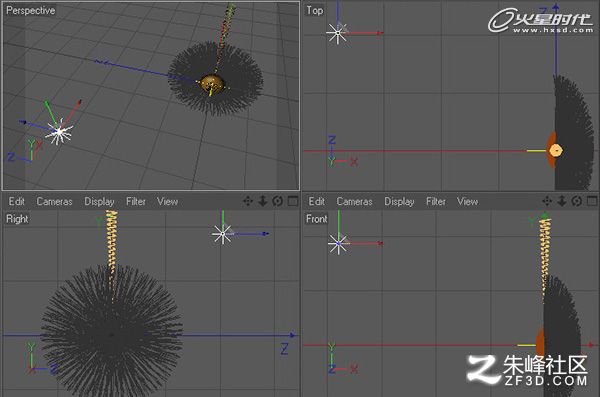
Task: Open Edit menu of the Right viewport
Action: (x=16, y=201)
